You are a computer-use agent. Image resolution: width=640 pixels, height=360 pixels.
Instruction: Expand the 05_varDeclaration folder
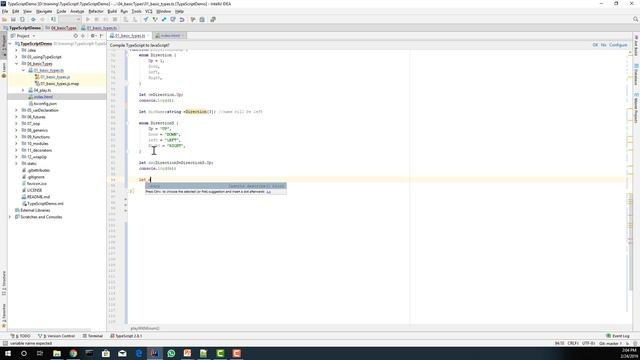coord(16,110)
